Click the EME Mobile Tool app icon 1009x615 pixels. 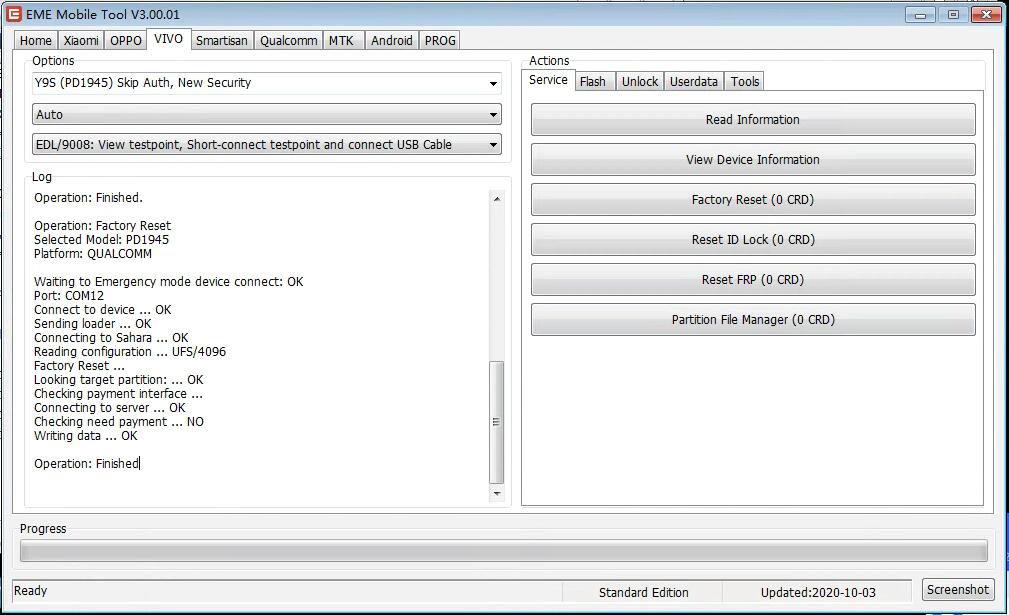tap(14, 14)
